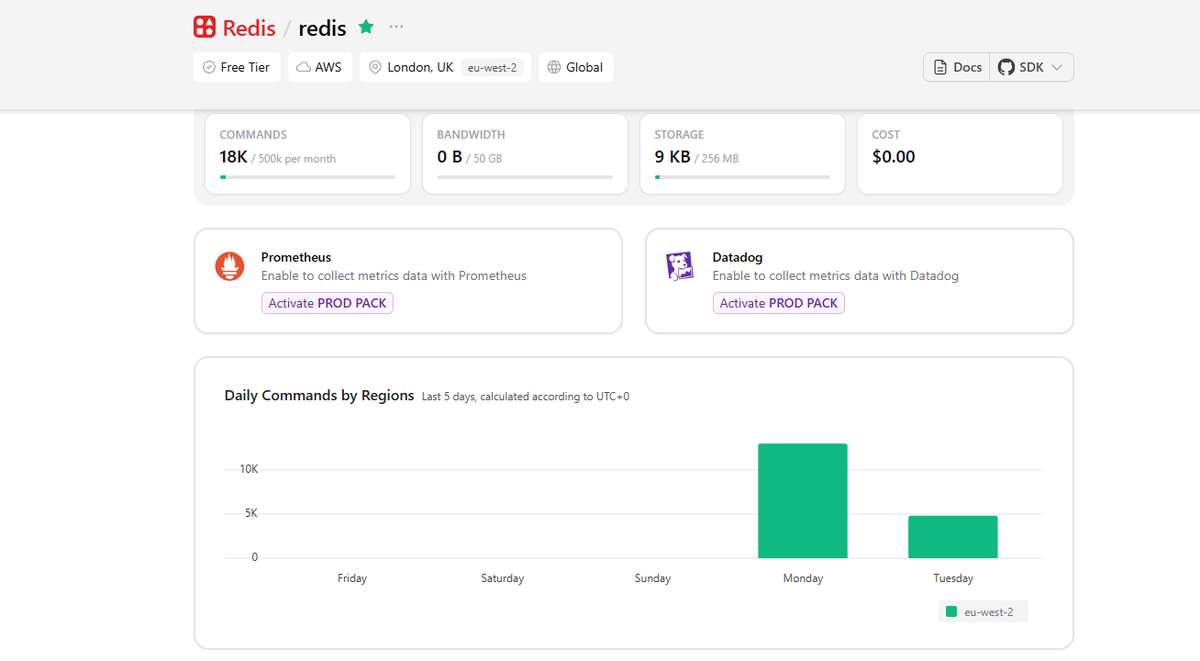
Task: Click the red Redis logo icon
Action: (204, 27)
